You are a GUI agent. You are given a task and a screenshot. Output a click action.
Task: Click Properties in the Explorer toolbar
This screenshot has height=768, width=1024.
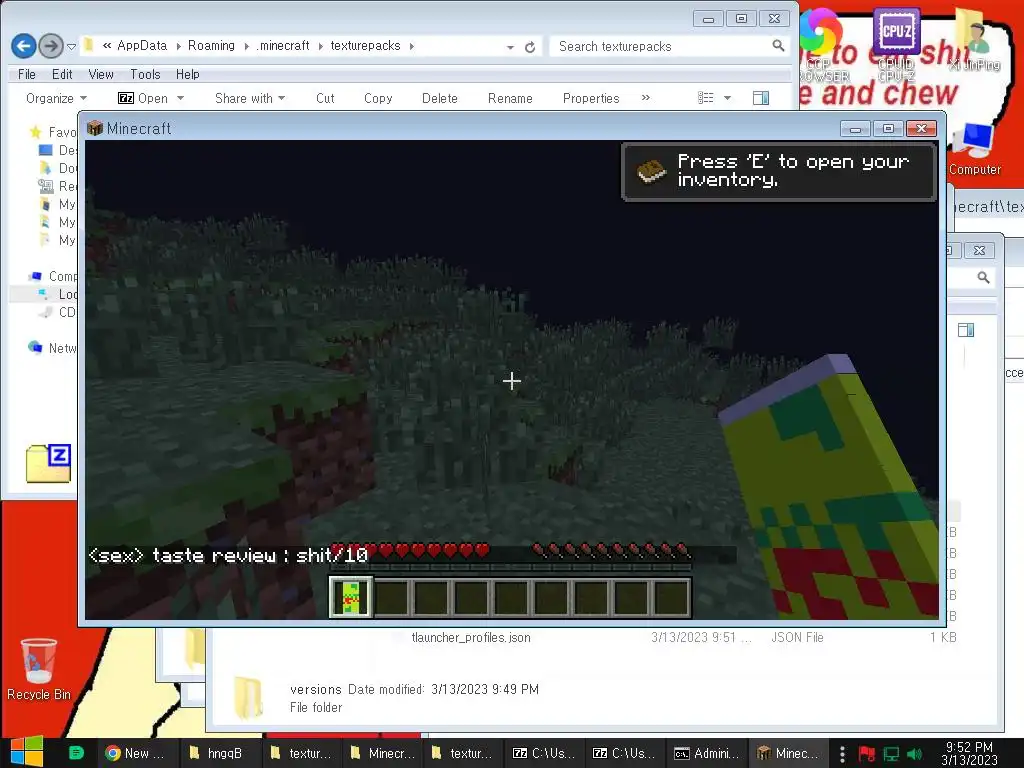(x=591, y=99)
